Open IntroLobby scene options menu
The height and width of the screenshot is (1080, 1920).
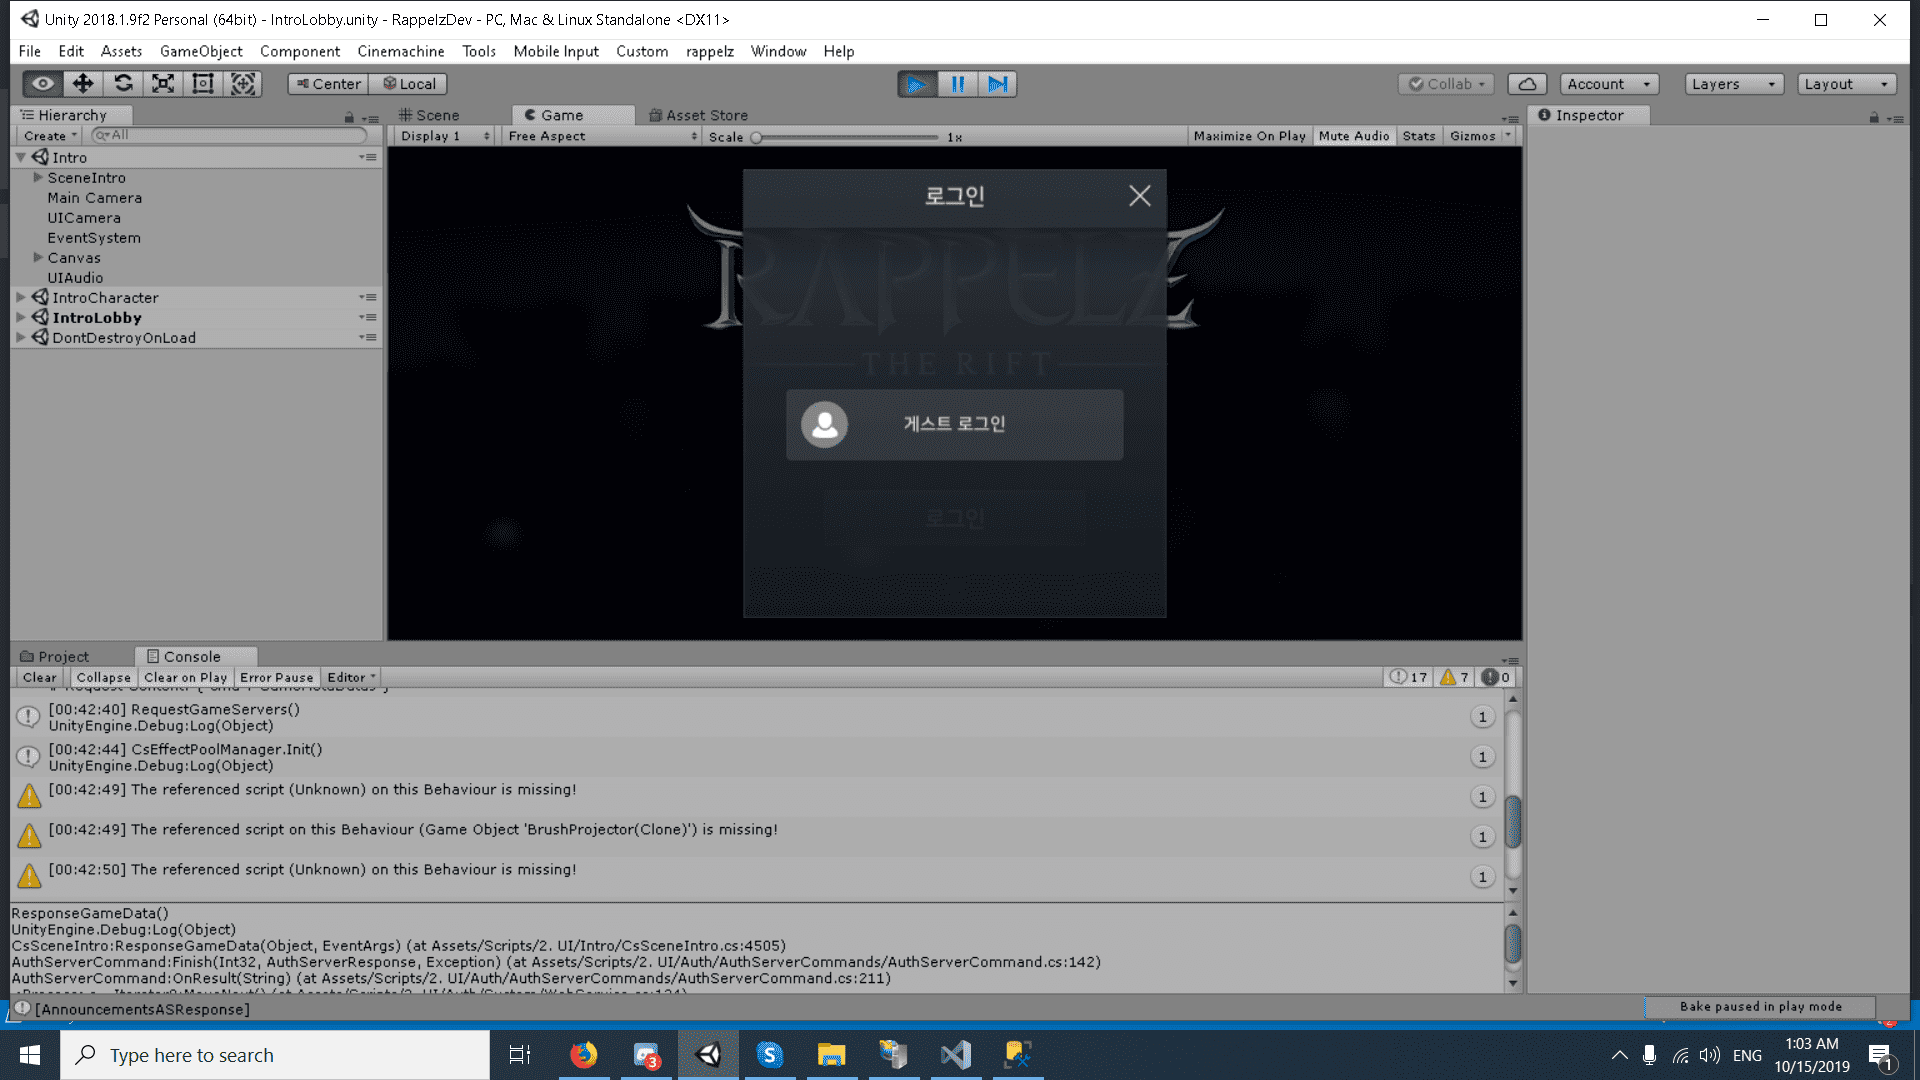(x=369, y=317)
